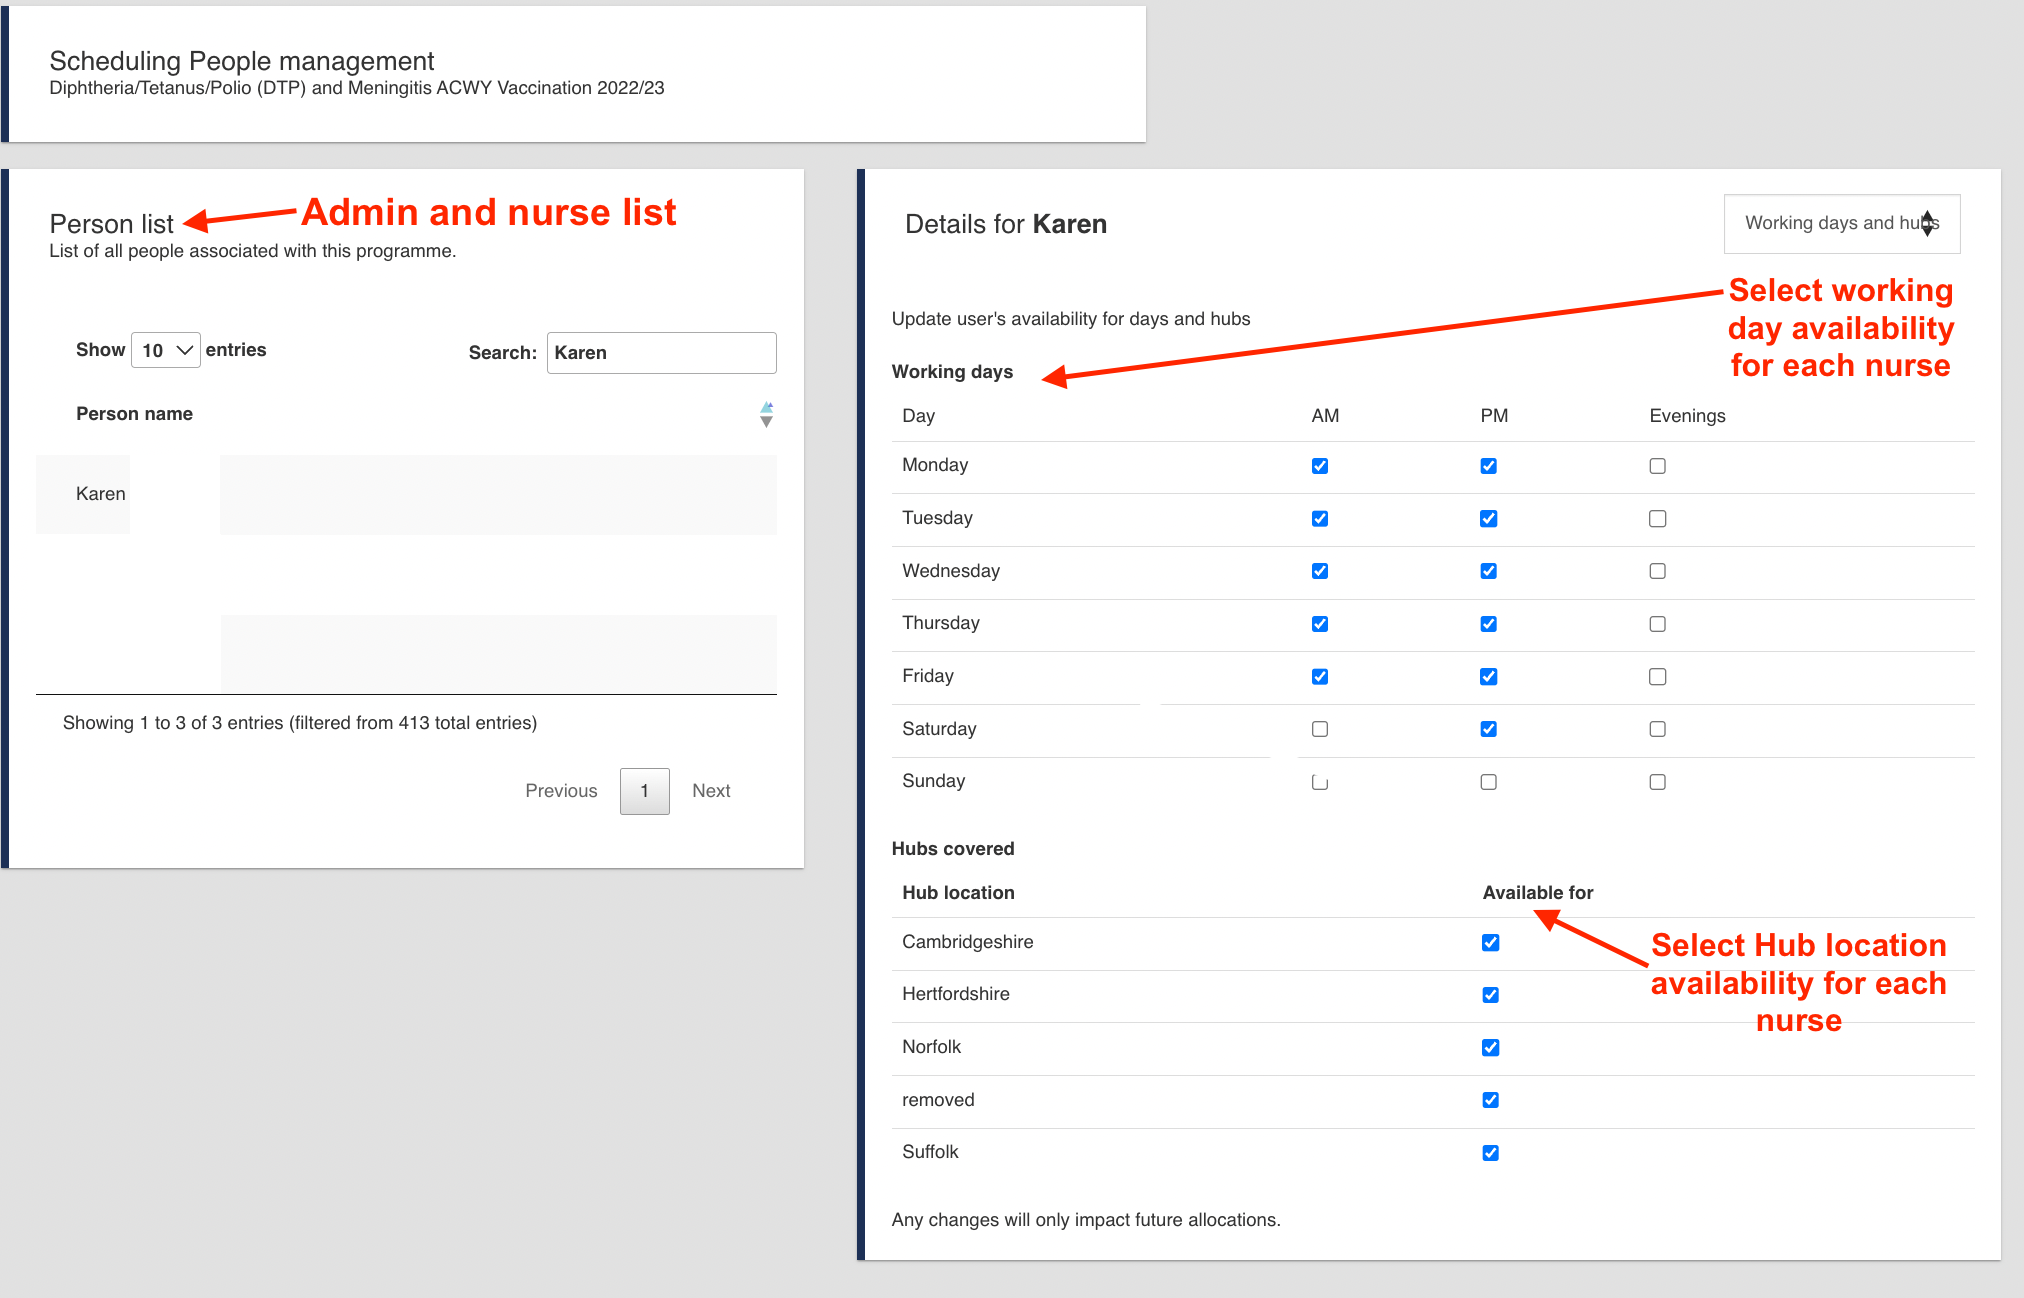Image resolution: width=2024 pixels, height=1298 pixels.
Task: Uncheck Hertfordshire hub checkbox
Action: tap(1490, 995)
